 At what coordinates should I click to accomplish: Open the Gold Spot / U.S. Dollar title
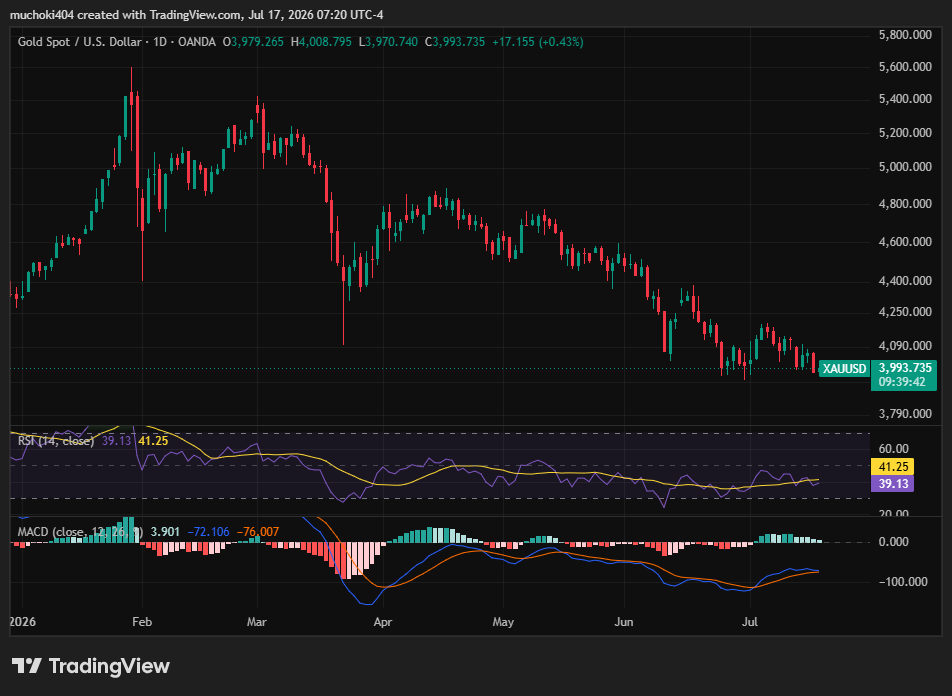point(80,42)
